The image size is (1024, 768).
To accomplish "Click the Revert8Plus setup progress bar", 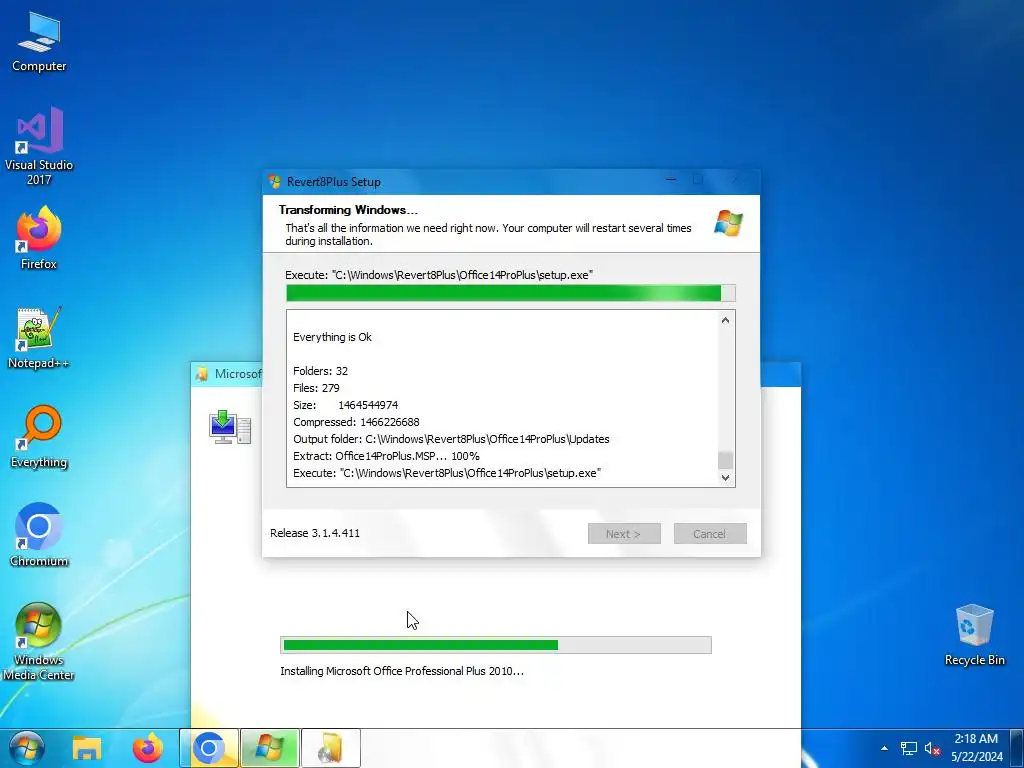I will pos(511,293).
